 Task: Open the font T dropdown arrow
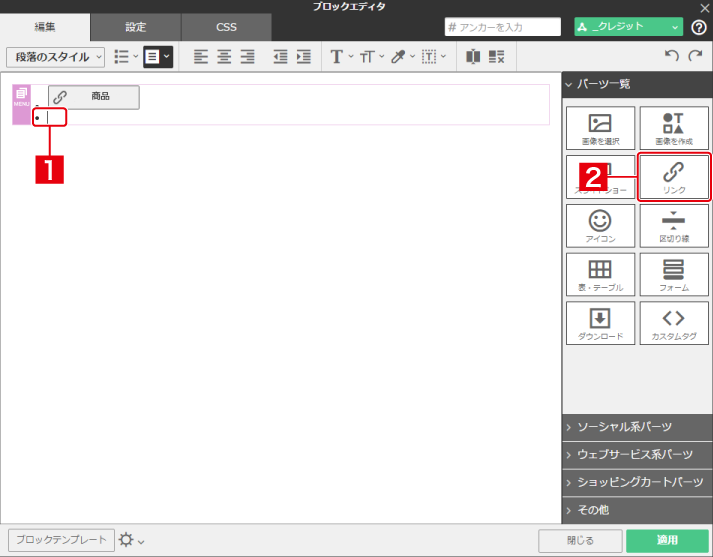(351, 57)
